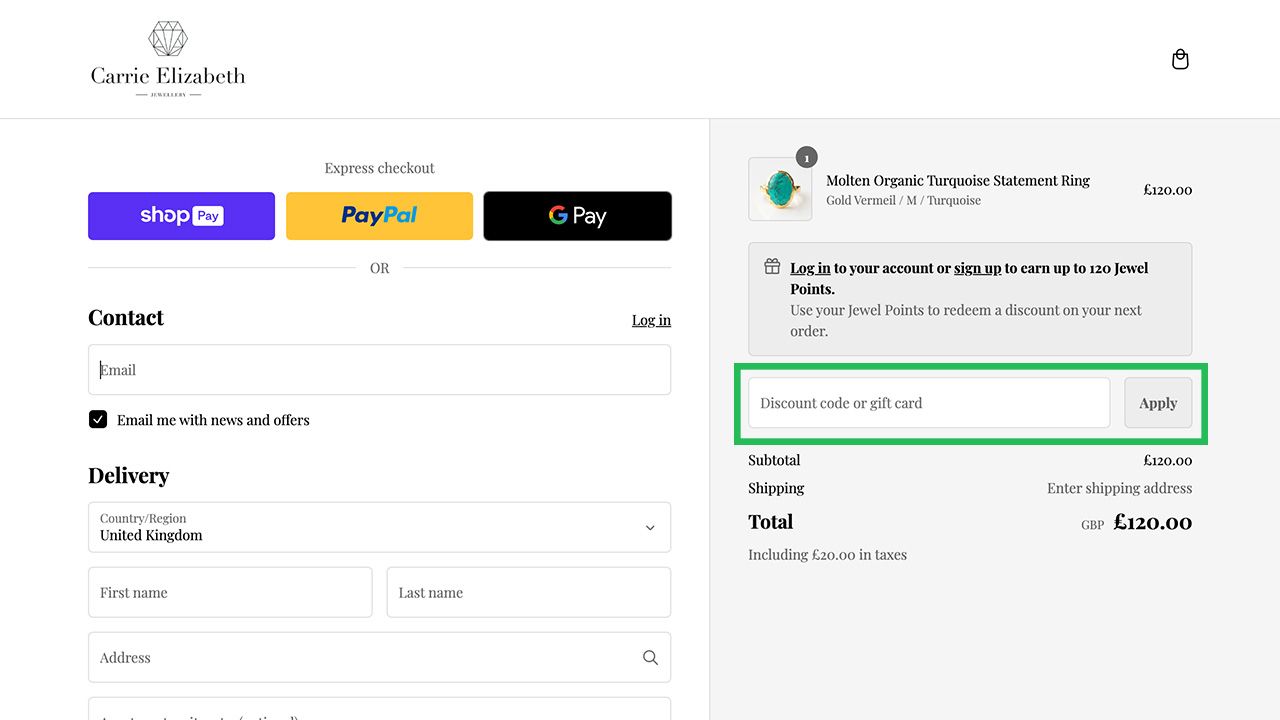Image resolution: width=1280 pixels, height=720 pixels.
Task: Click the turquoise ring product thumbnail
Action: pos(779,189)
